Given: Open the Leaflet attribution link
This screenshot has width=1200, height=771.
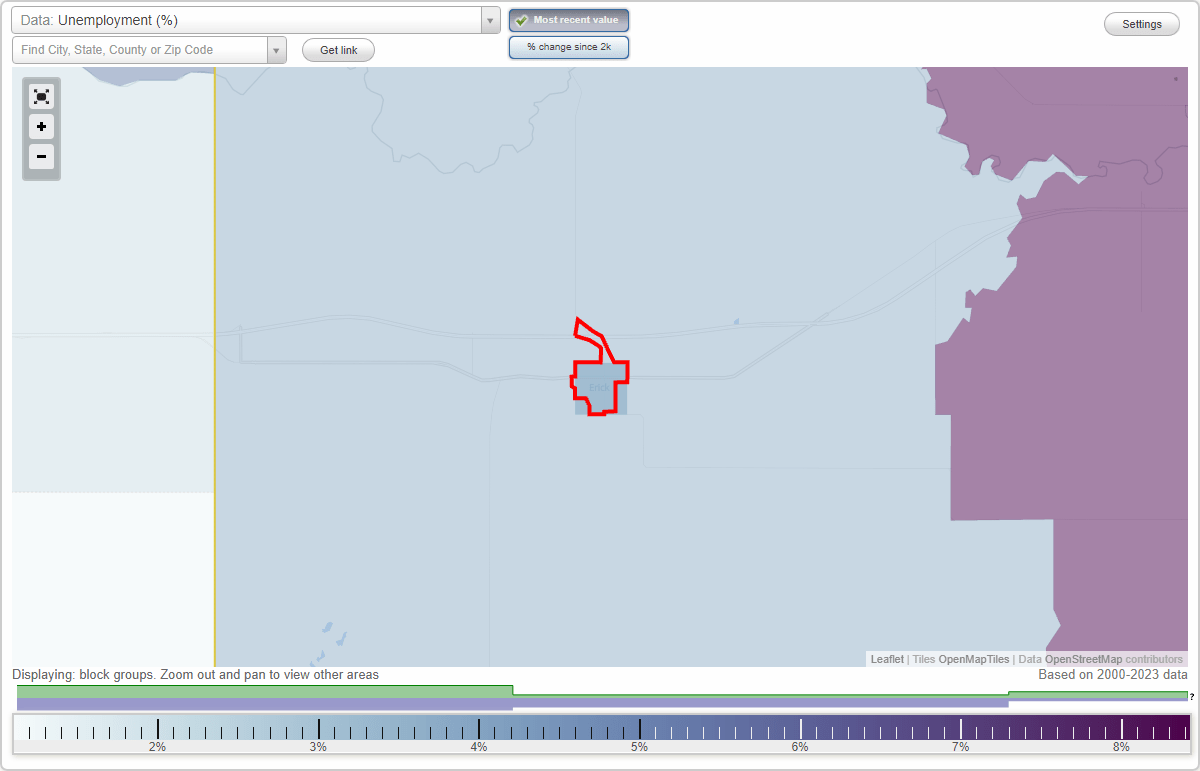Looking at the screenshot, I should [887, 659].
